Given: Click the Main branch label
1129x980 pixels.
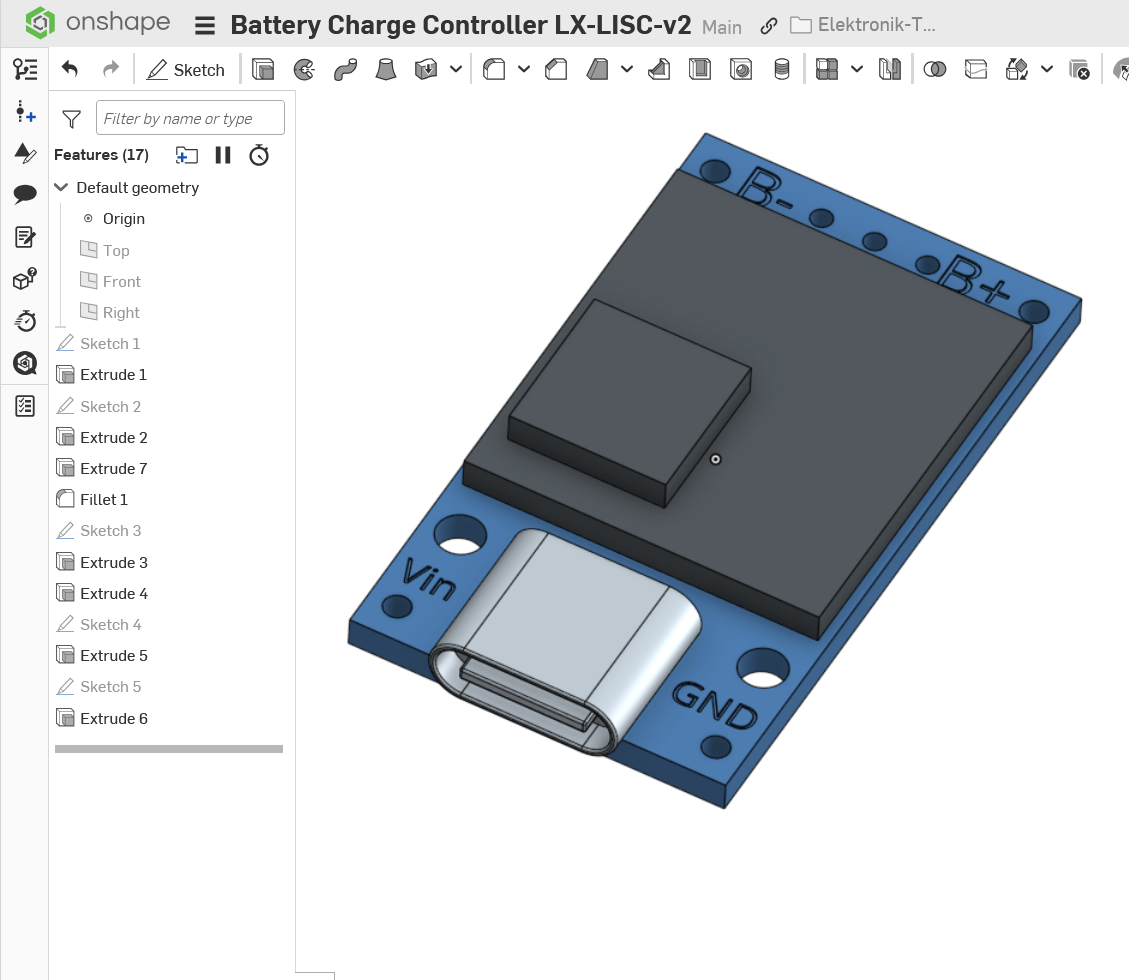Looking at the screenshot, I should [x=721, y=27].
